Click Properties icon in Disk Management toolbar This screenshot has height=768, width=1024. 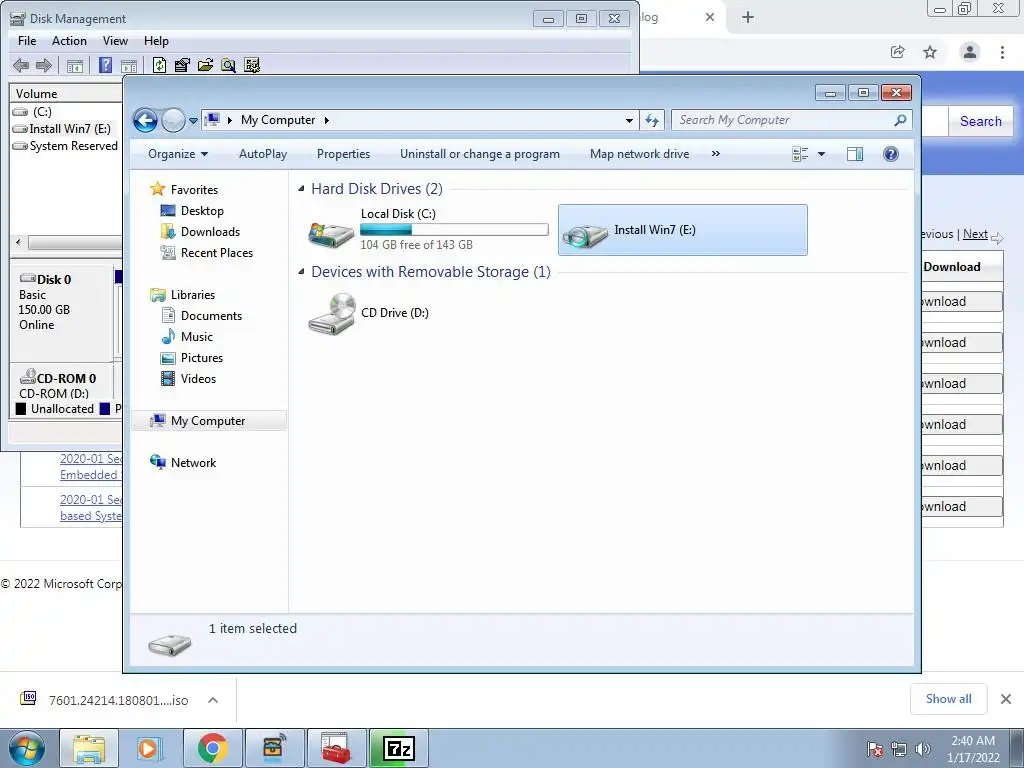pos(182,65)
